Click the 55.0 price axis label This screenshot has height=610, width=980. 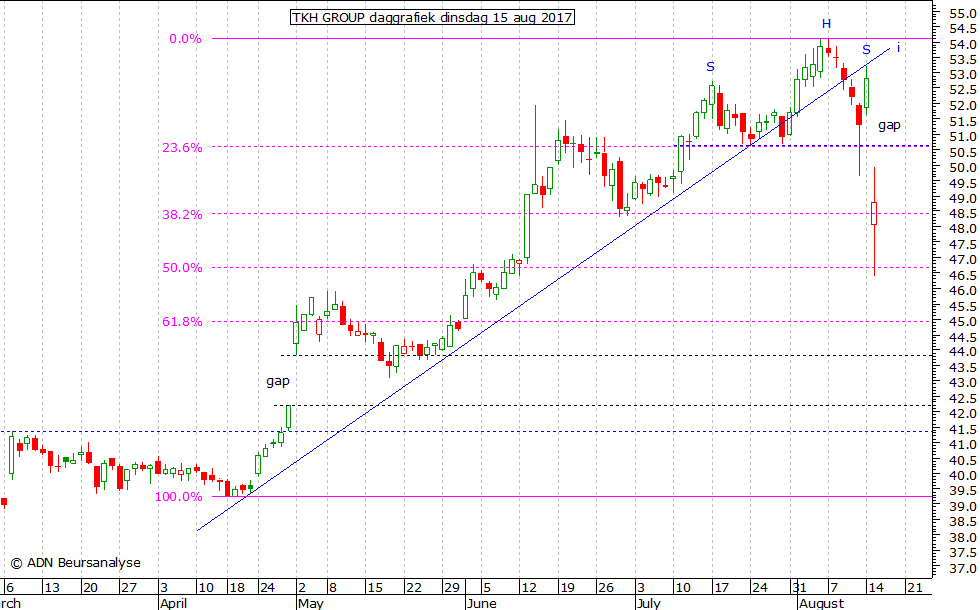[x=962, y=13]
